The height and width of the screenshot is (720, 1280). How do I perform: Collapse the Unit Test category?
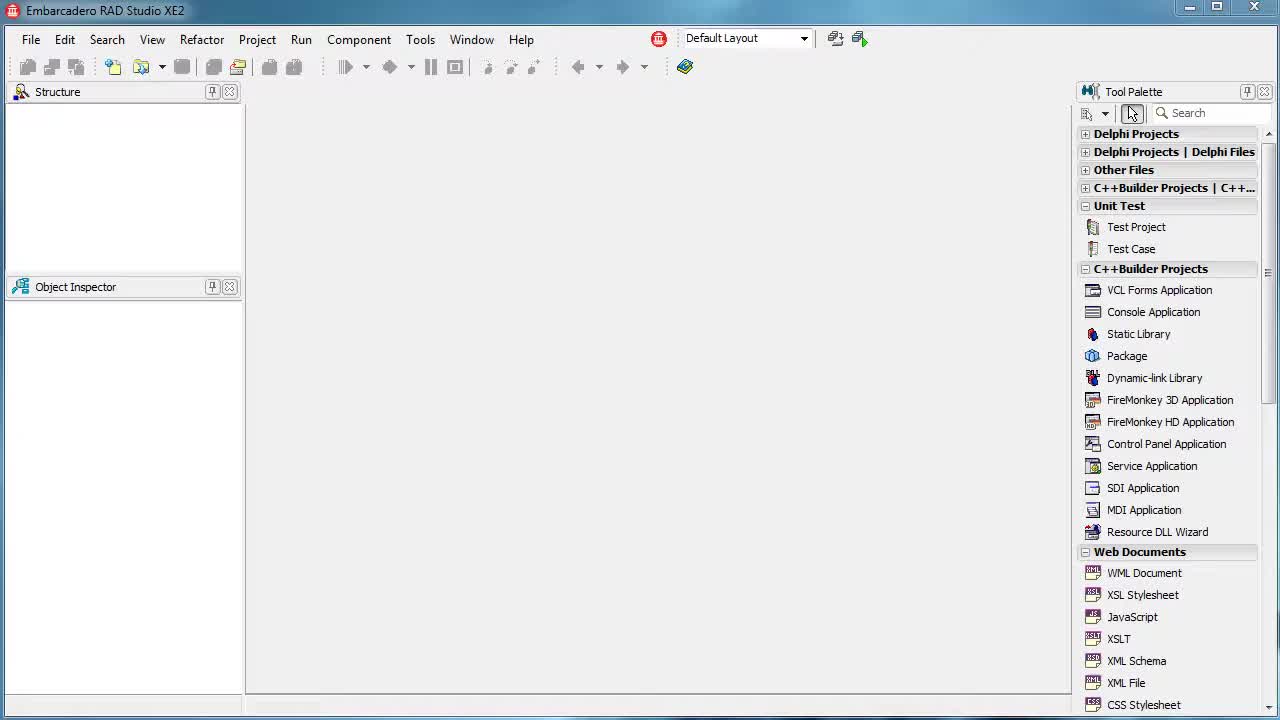coord(1085,206)
